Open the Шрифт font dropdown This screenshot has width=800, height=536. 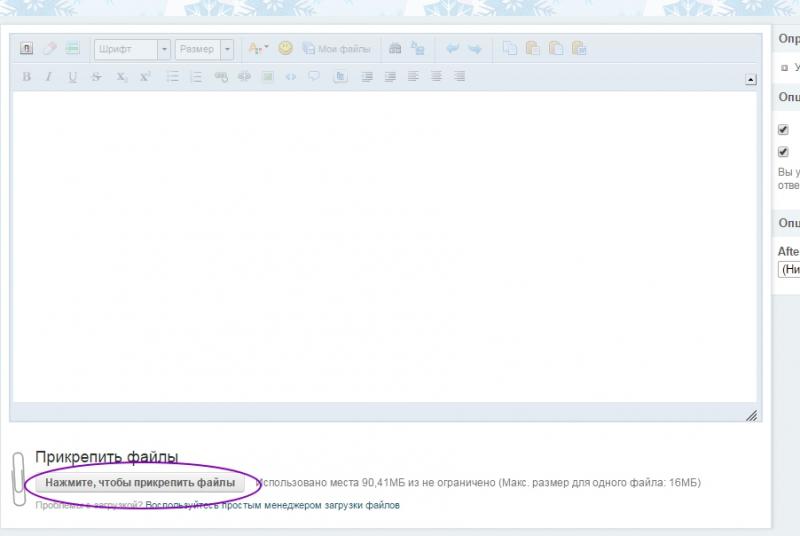click(x=132, y=49)
